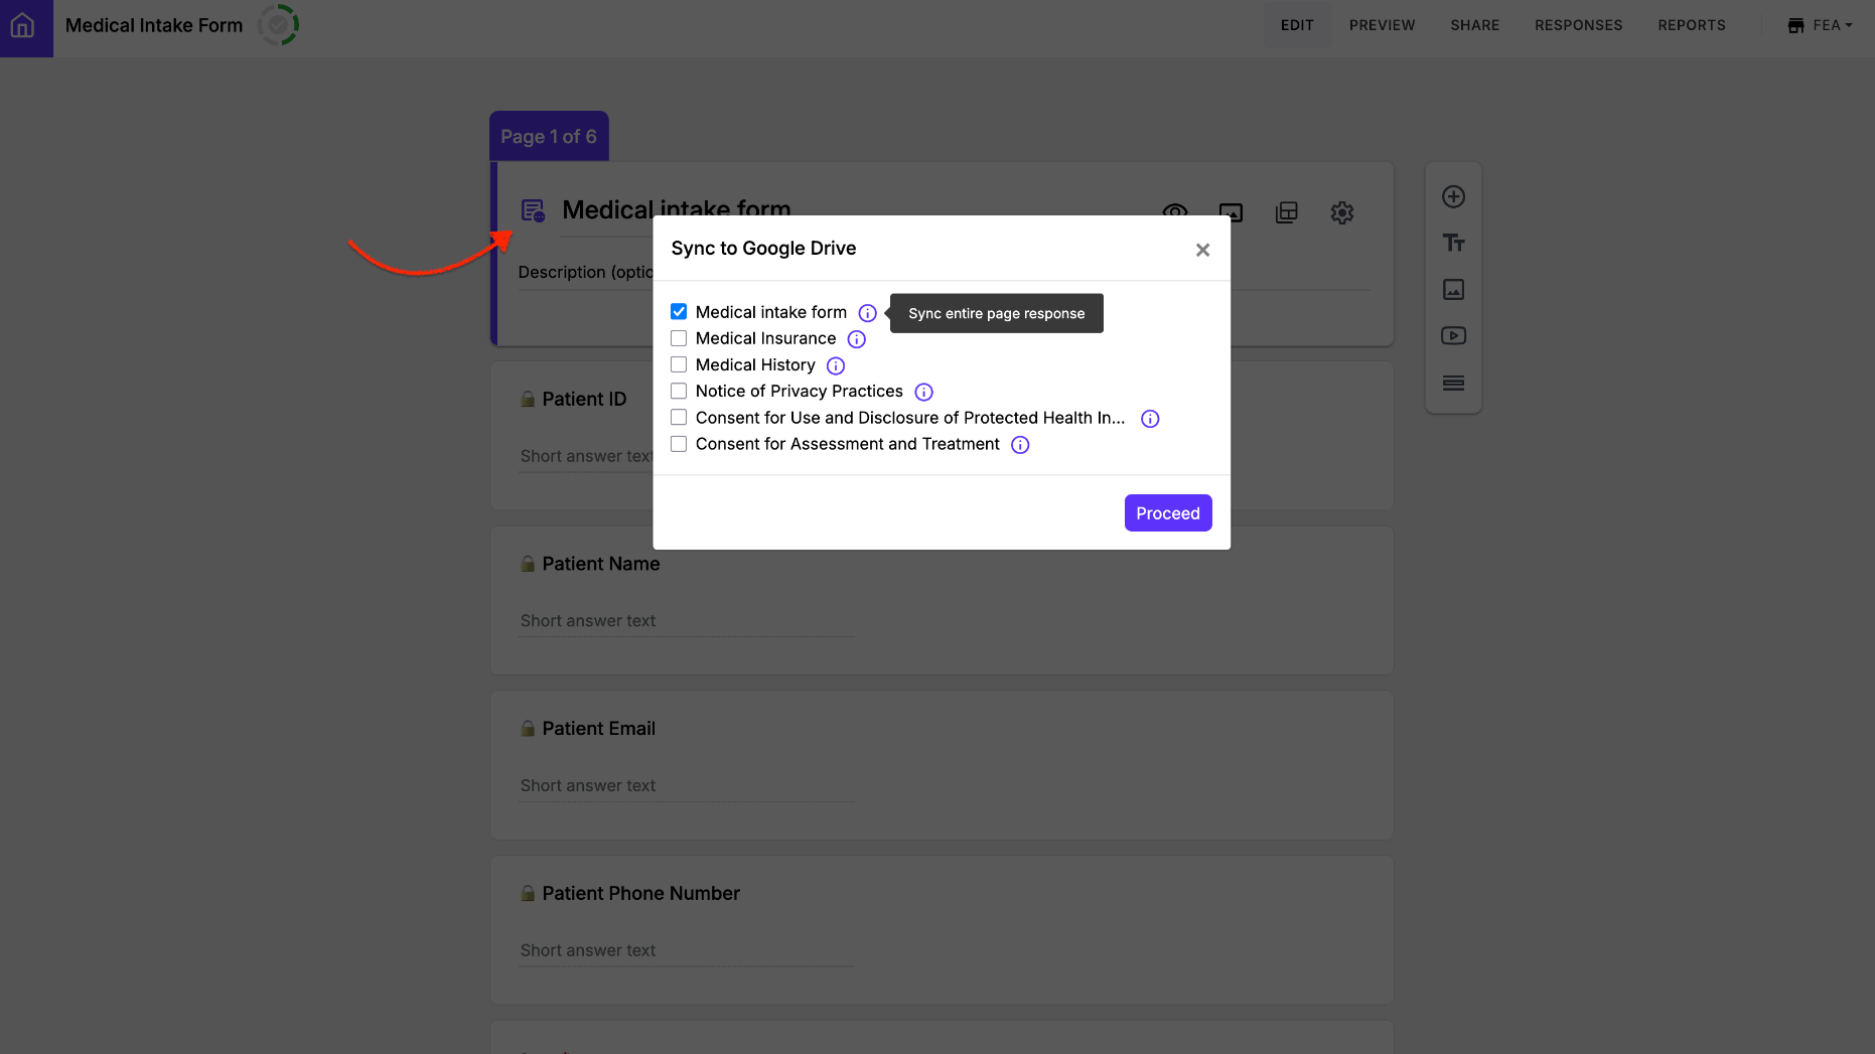Check the Medical Insurance checkbox
The height and width of the screenshot is (1054, 1875).
[x=679, y=338]
